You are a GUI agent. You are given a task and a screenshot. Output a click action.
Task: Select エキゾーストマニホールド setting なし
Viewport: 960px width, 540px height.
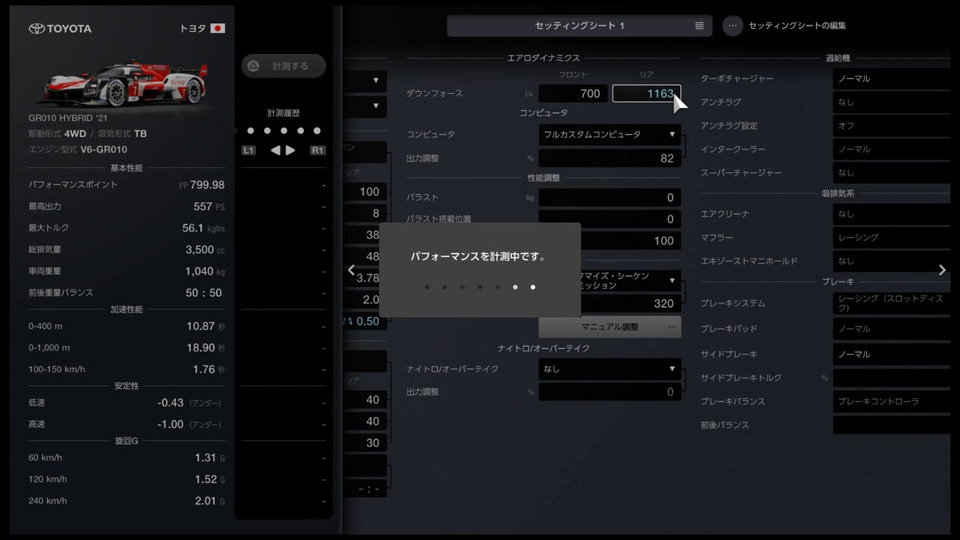pos(891,261)
